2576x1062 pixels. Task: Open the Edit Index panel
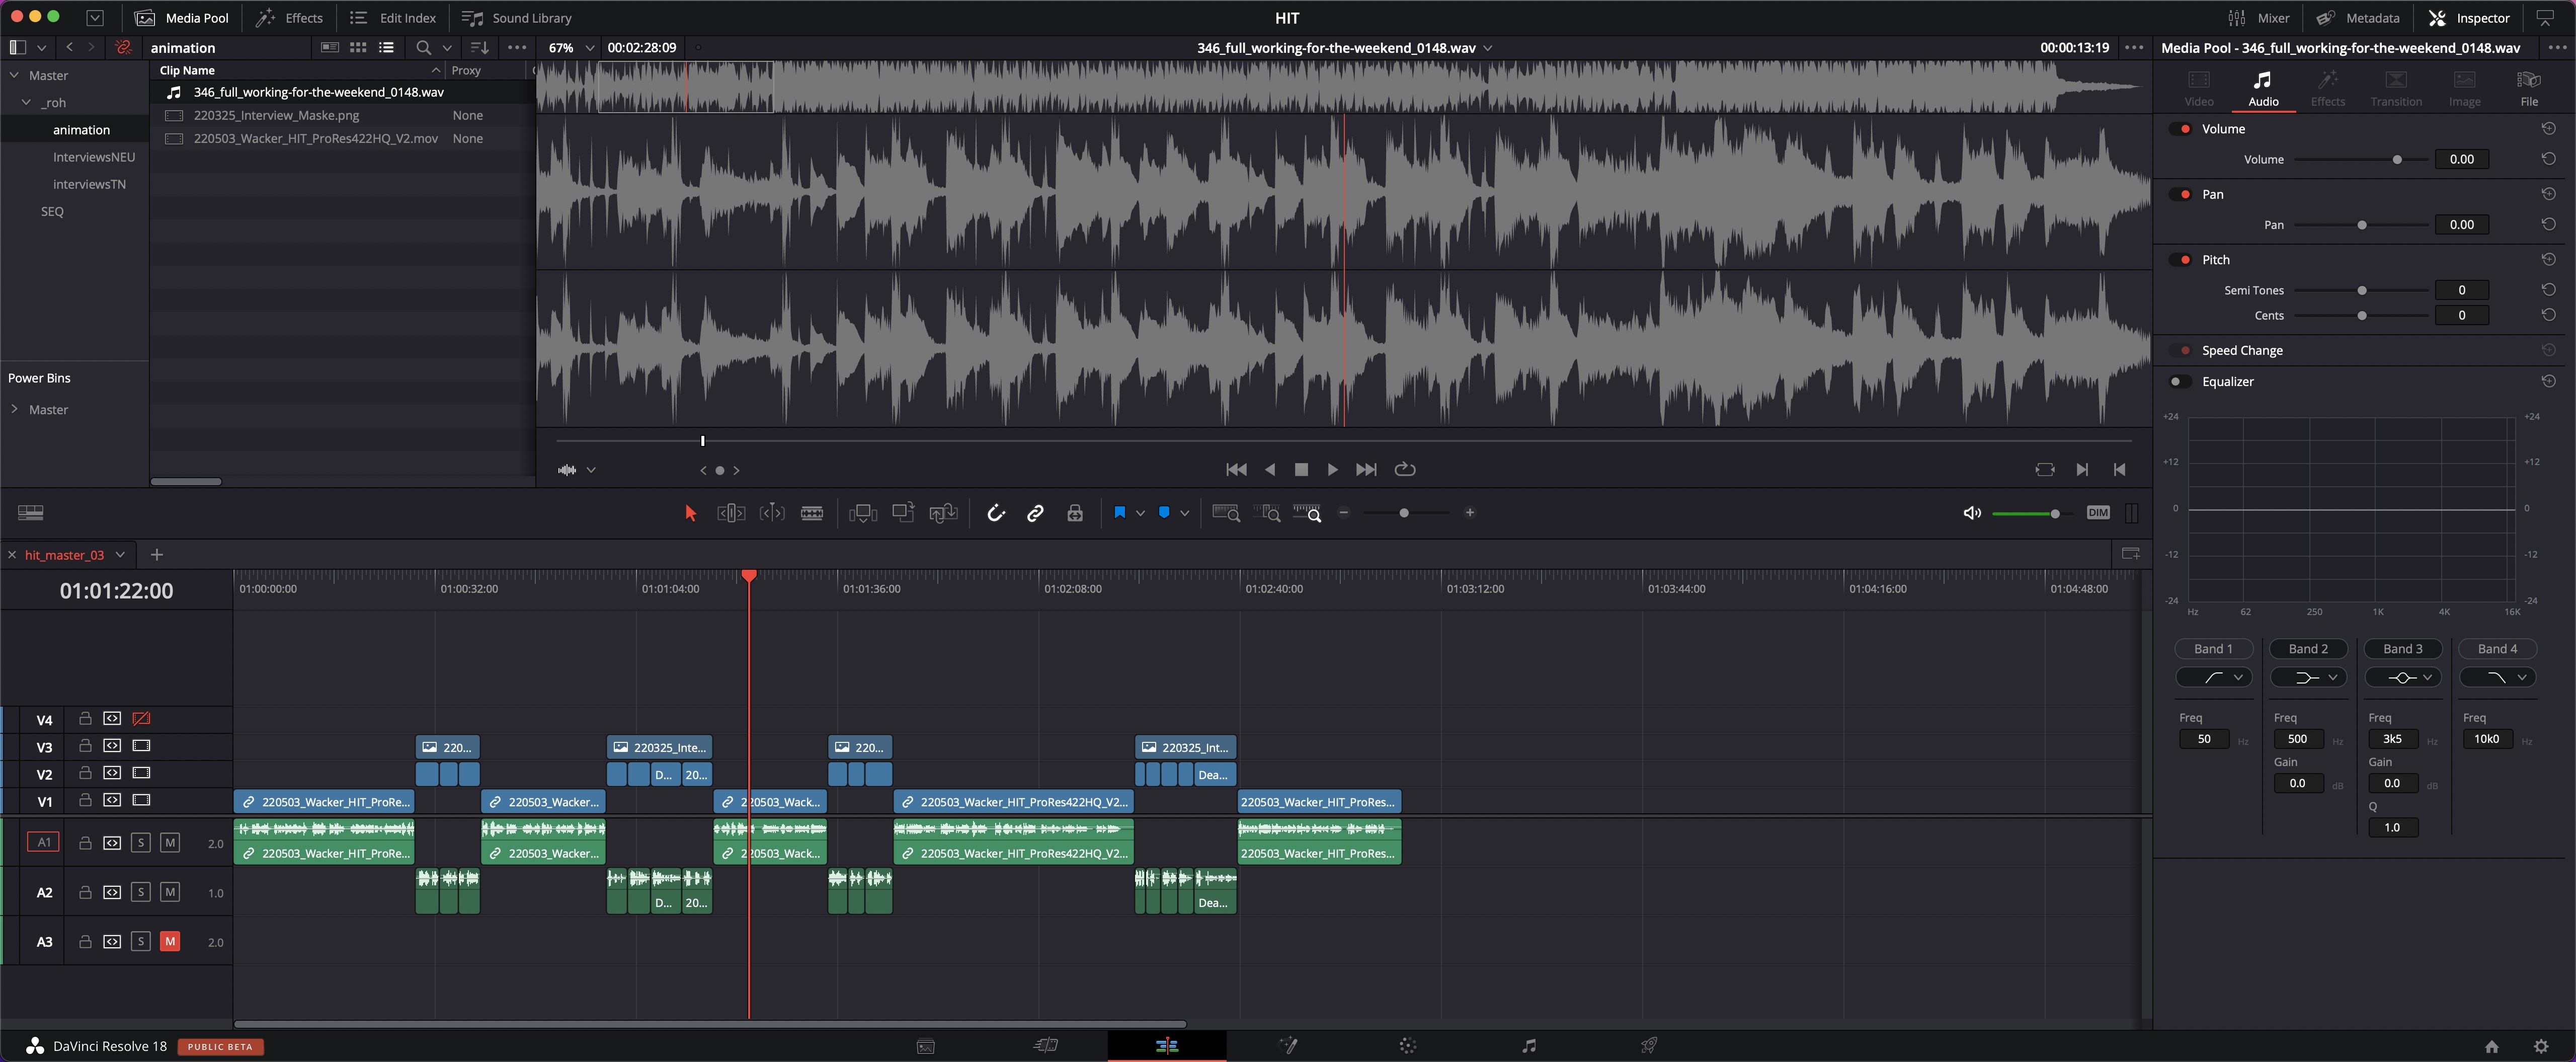(393, 18)
